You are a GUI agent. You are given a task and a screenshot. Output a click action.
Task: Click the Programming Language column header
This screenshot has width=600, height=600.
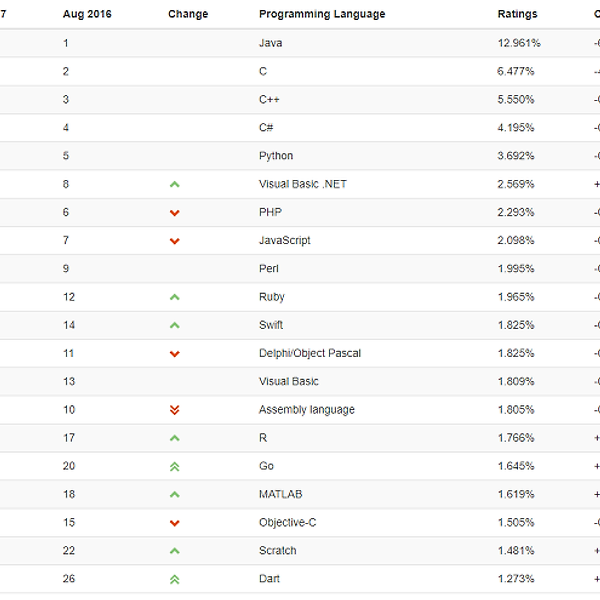click(321, 14)
